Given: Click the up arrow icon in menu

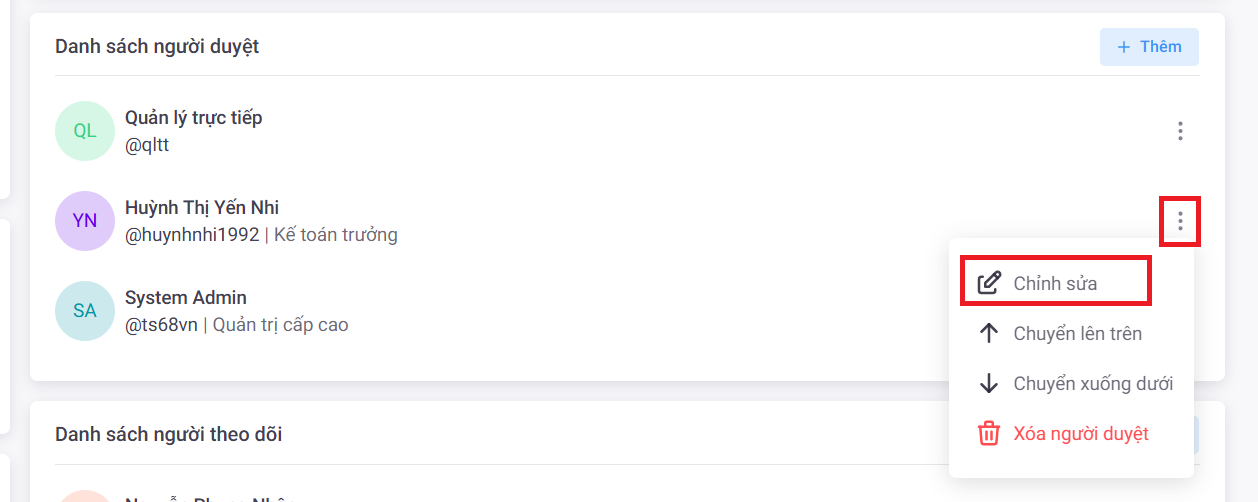Looking at the screenshot, I should (988, 333).
